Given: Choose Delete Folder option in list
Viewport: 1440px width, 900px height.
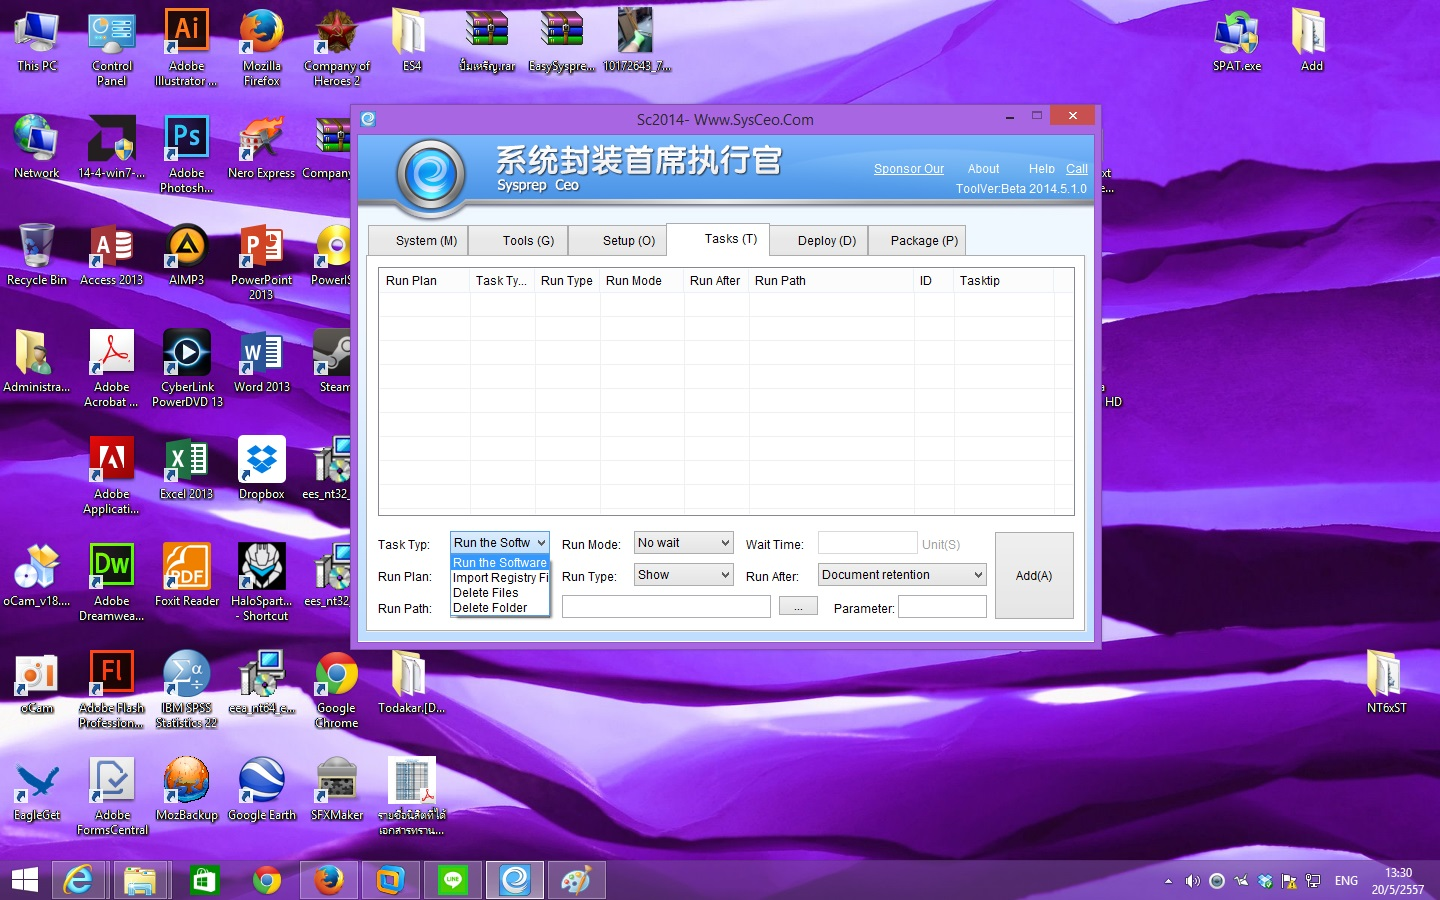Looking at the screenshot, I should [500, 608].
